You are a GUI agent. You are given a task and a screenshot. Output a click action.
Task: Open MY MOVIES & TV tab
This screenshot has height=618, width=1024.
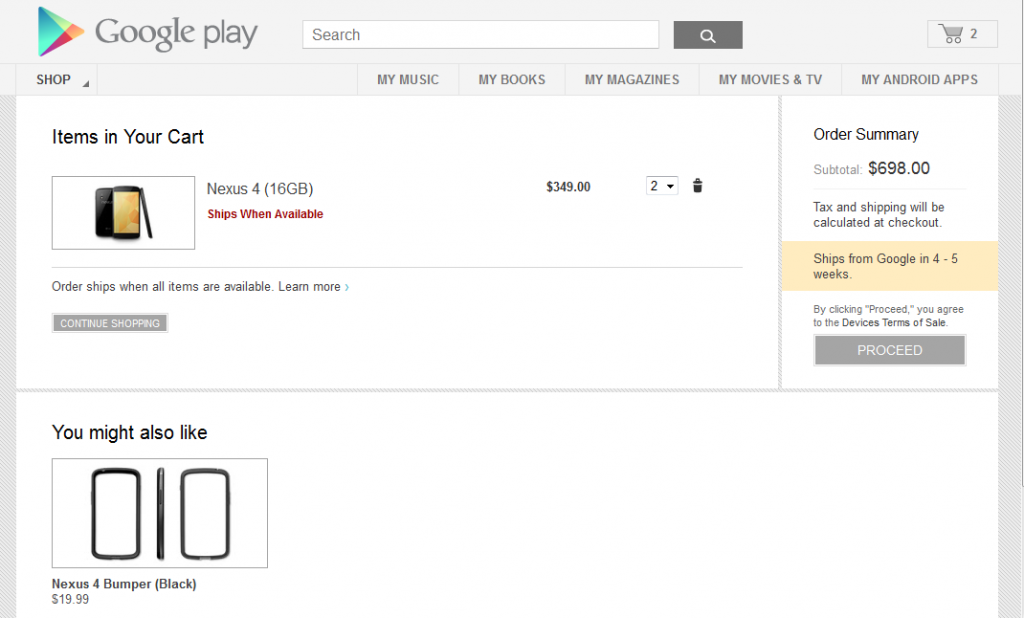click(x=770, y=80)
